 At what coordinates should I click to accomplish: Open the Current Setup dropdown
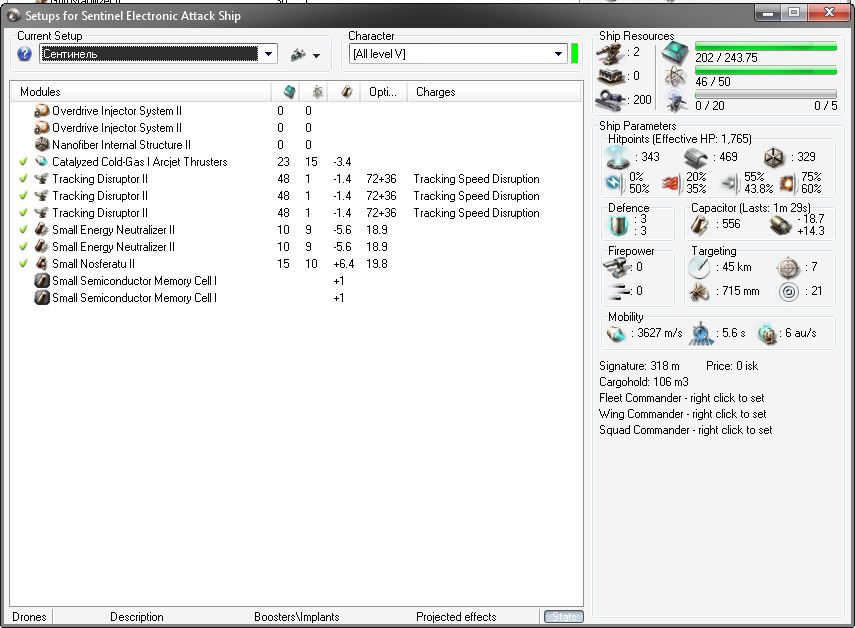pyautogui.click(x=268, y=54)
